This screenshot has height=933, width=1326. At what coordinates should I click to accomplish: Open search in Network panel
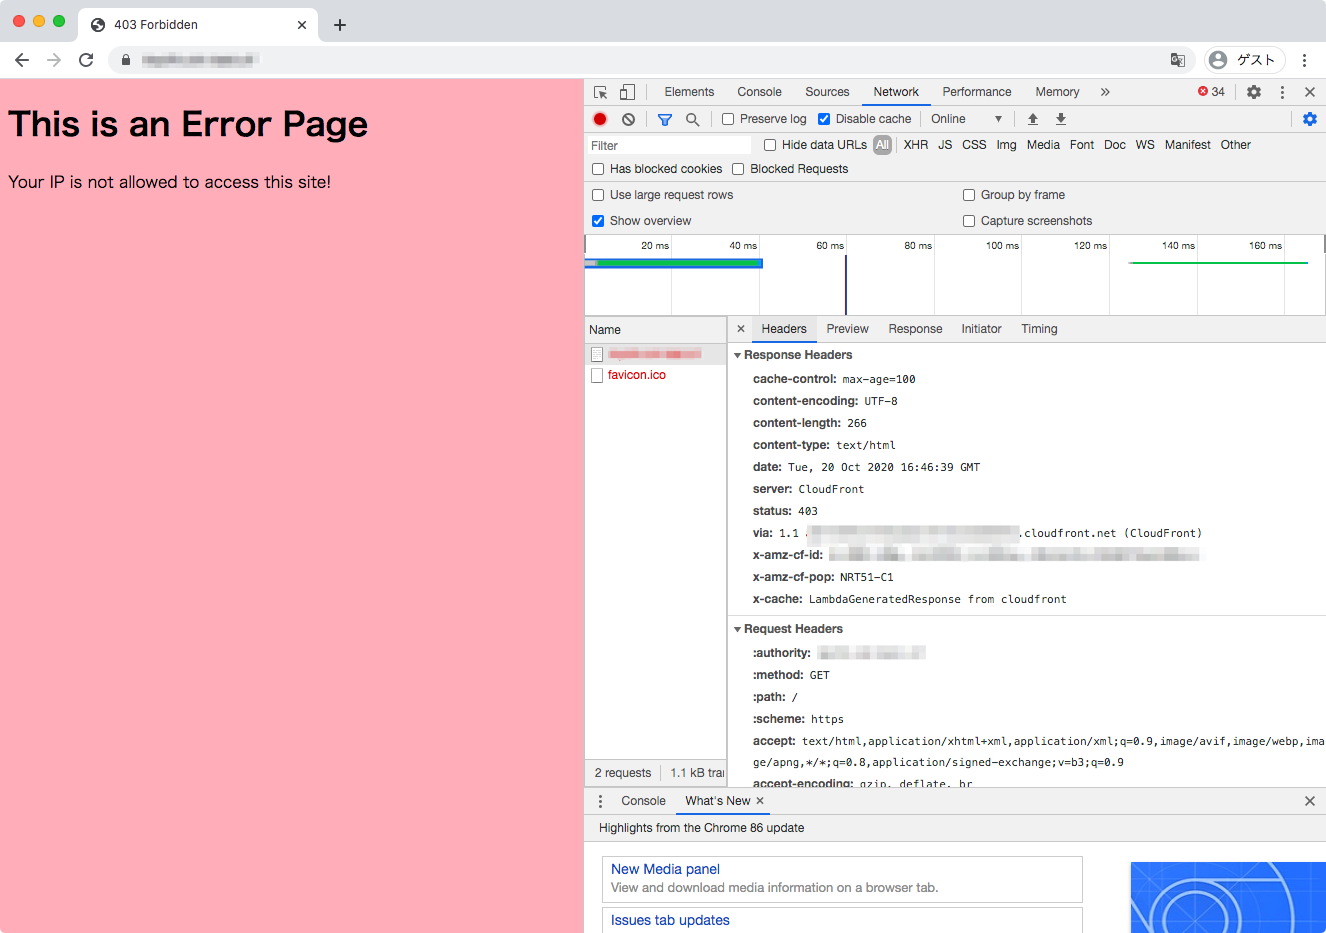[692, 118]
